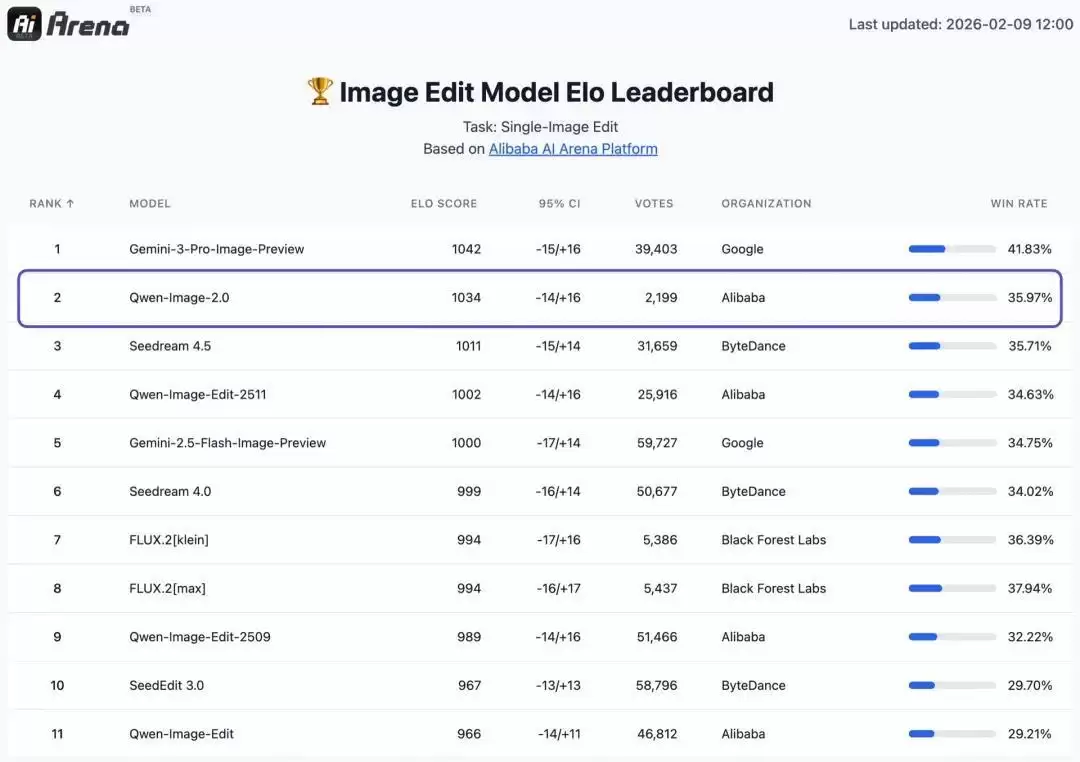Click the Last updated timestamp text
1080x762 pixels.
point(960,24)
